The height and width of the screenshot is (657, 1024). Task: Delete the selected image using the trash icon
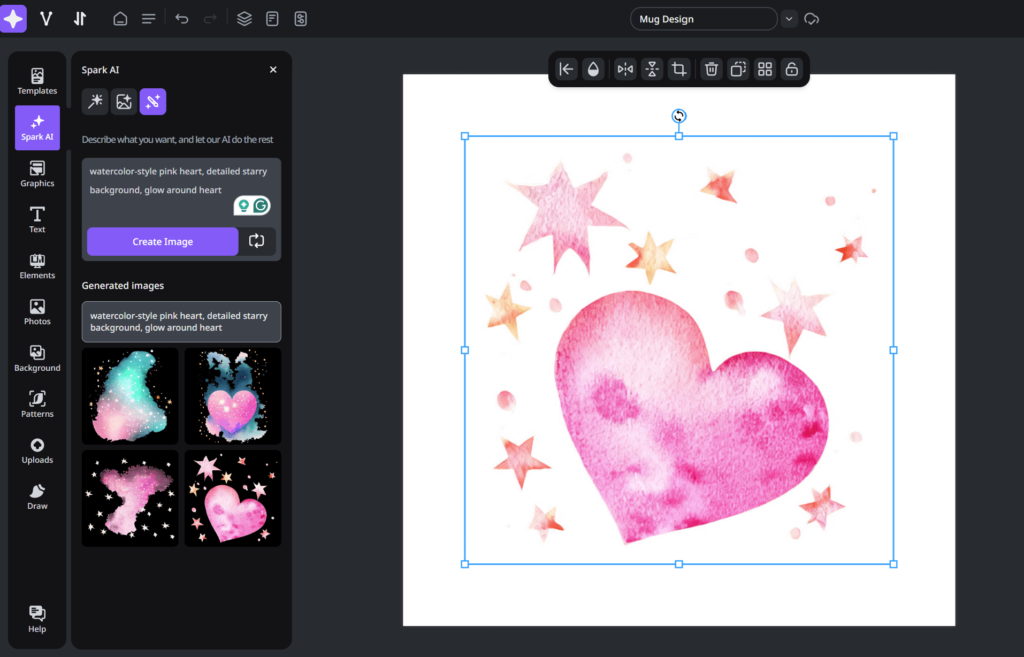(710, 69)
